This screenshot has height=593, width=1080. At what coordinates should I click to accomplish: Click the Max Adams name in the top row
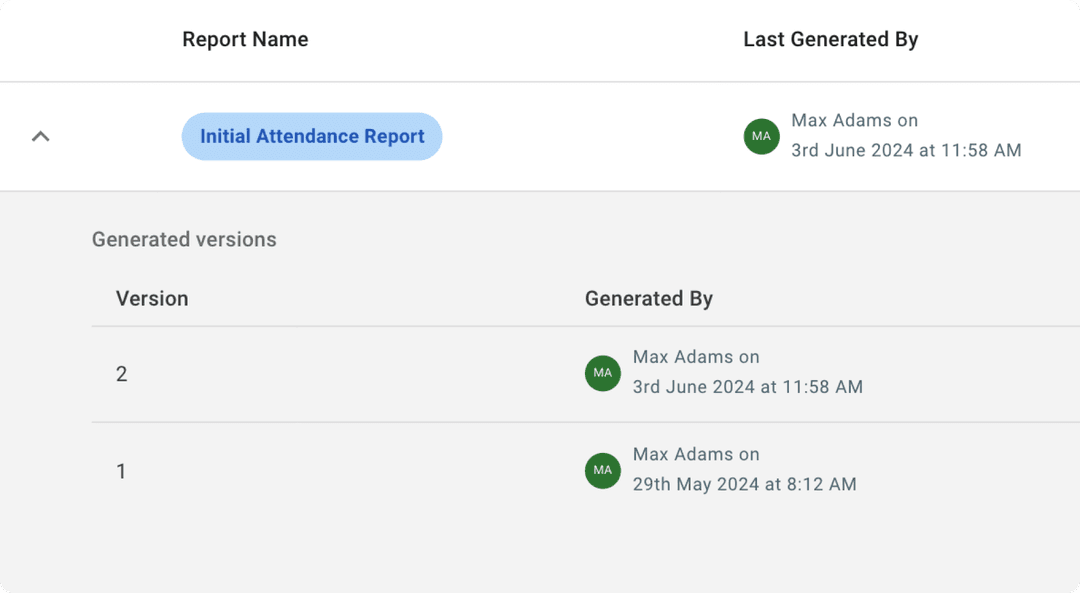[841, 120]
